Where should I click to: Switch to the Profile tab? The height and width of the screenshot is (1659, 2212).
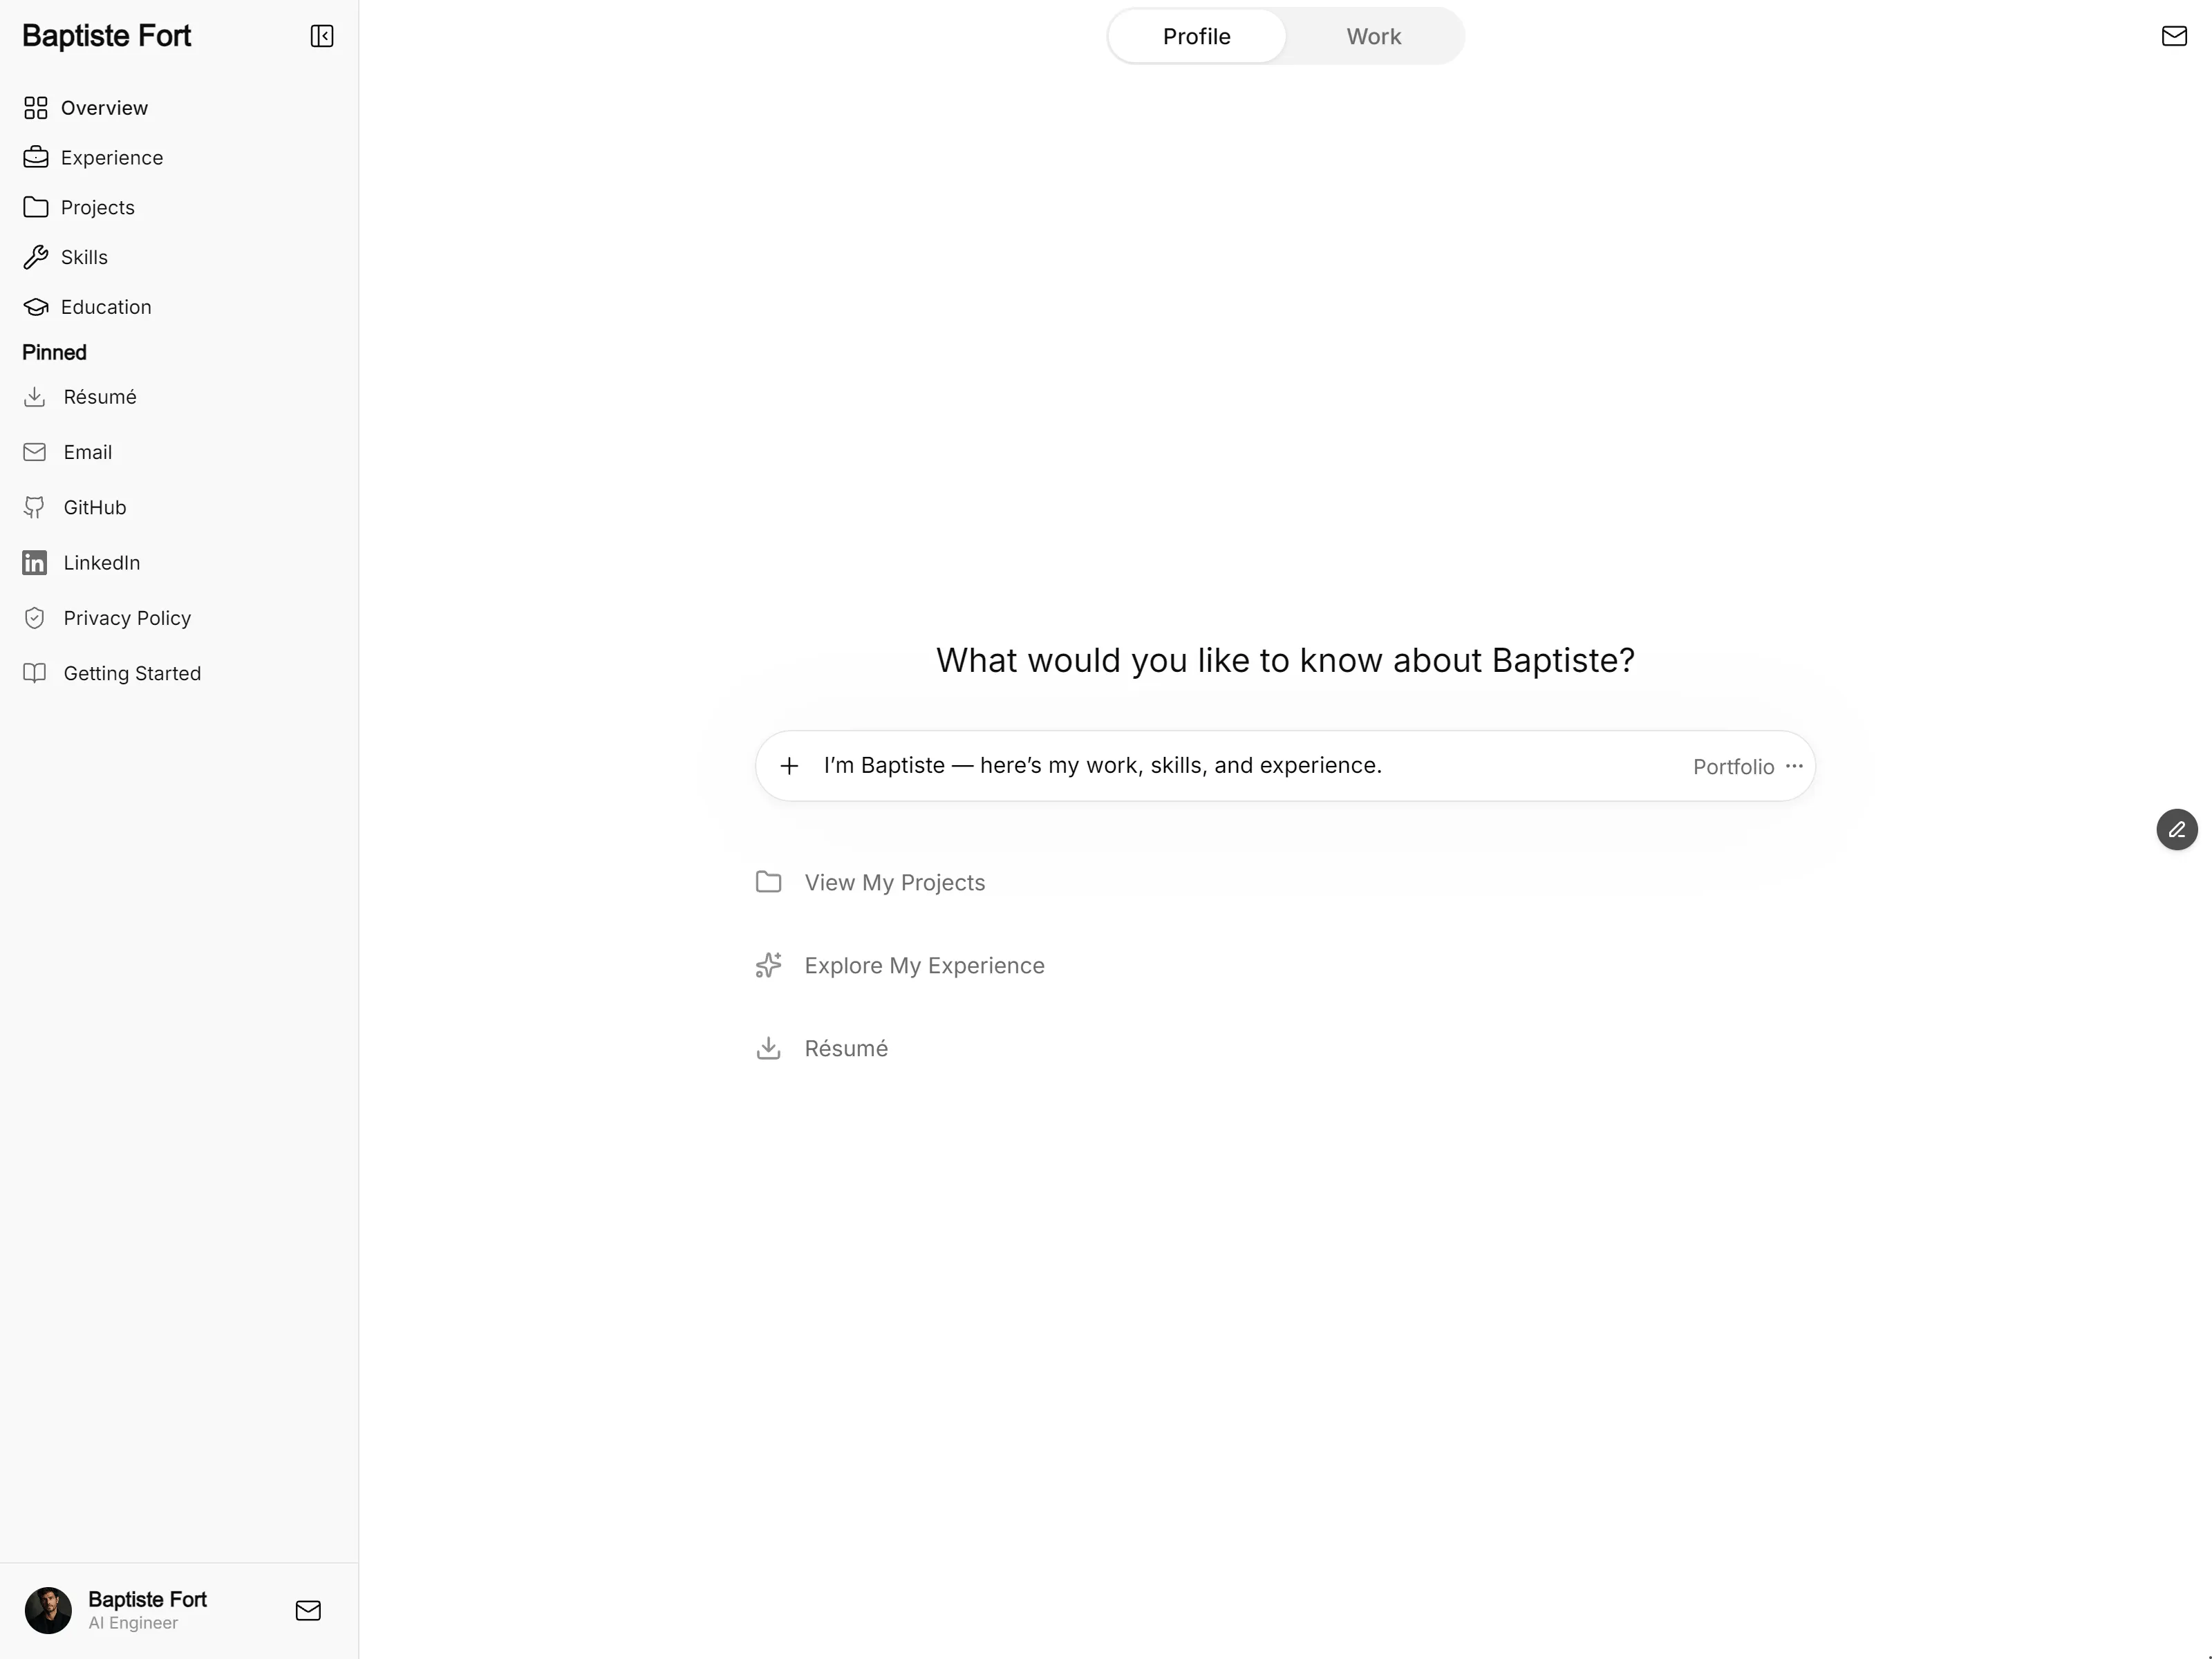(x=1197, y=36)
